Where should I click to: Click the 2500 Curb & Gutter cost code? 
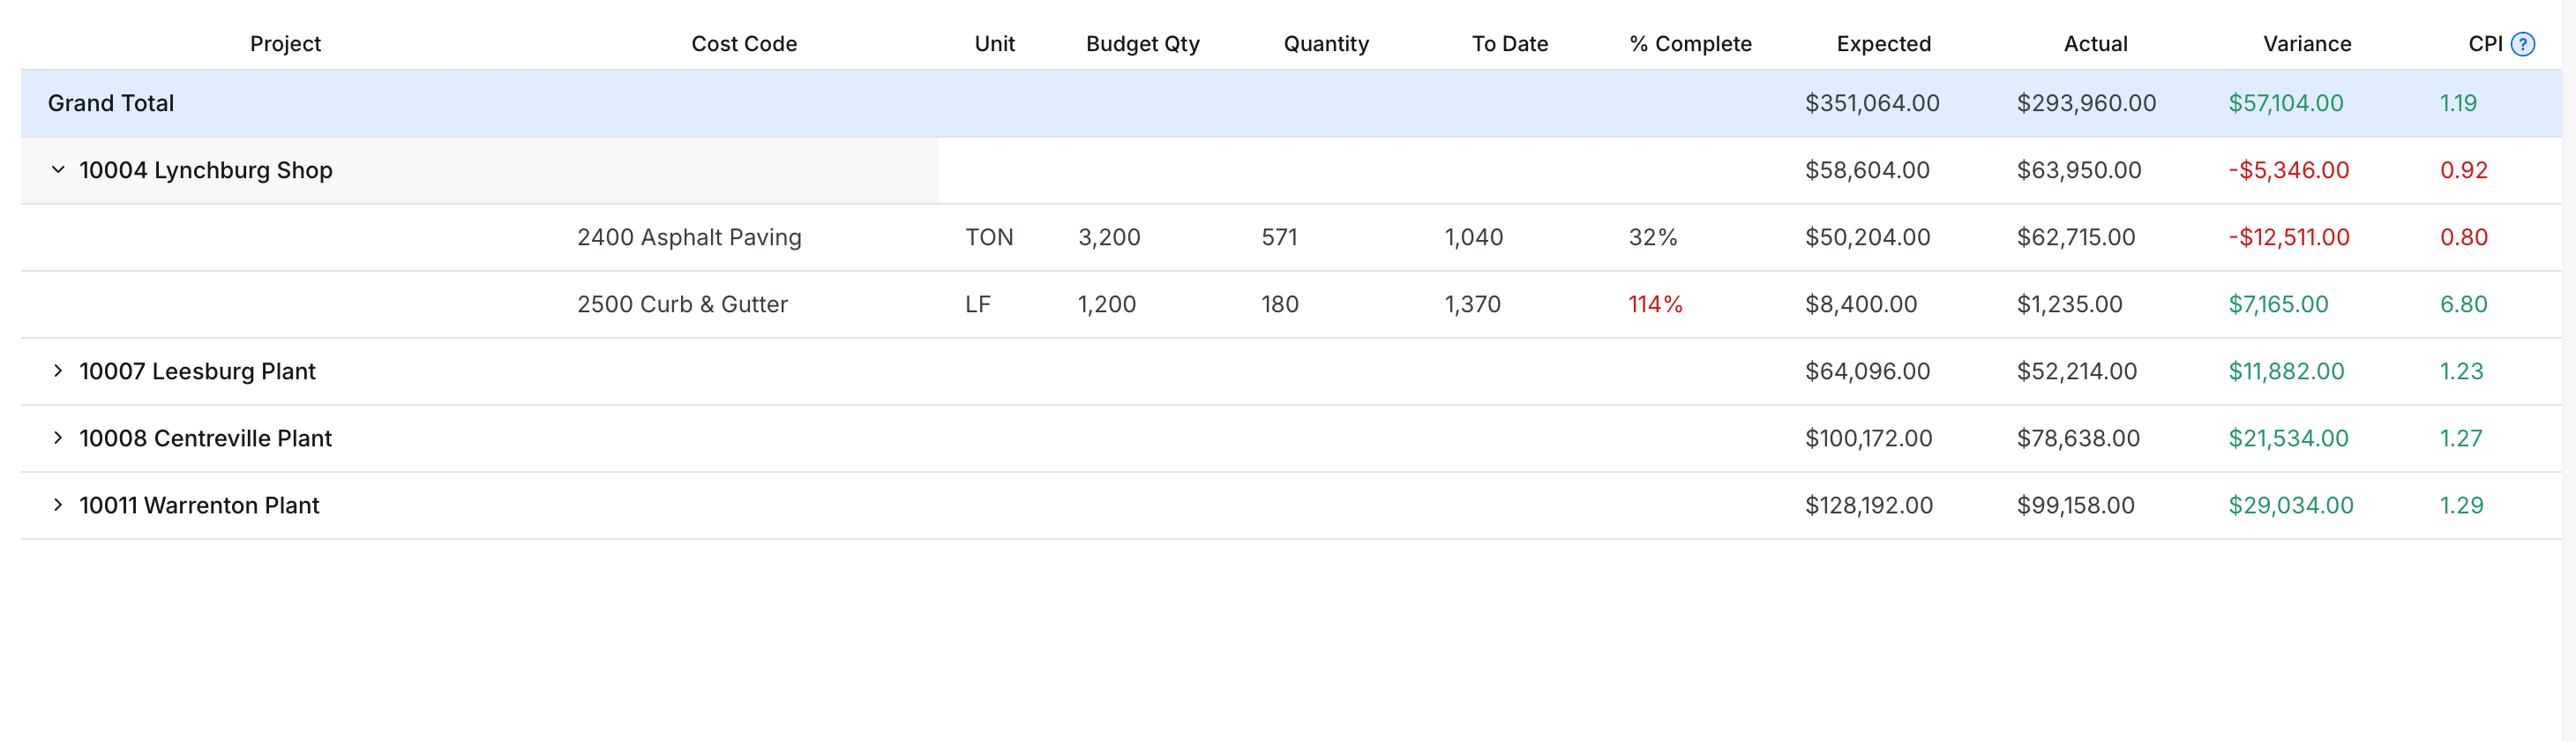(682, 304)
